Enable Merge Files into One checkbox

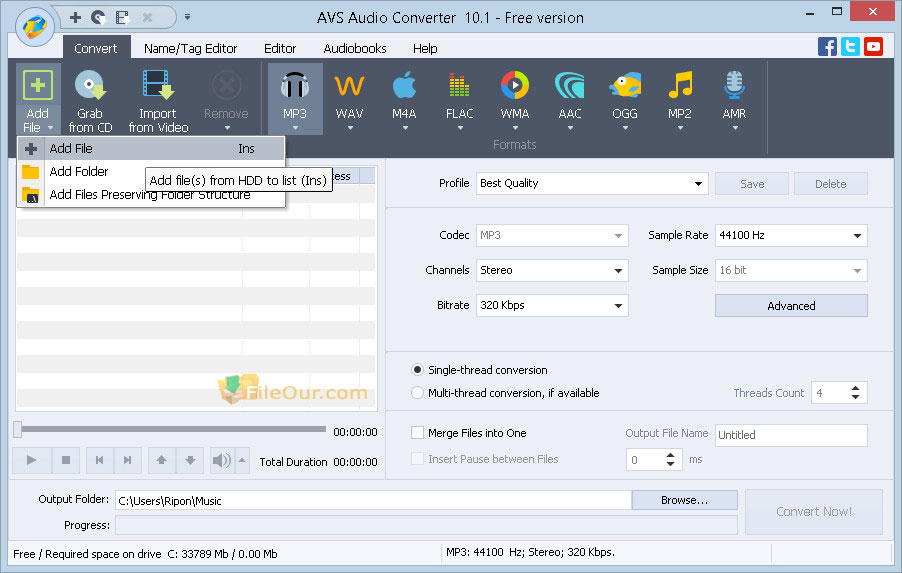[x=418, y=433]
